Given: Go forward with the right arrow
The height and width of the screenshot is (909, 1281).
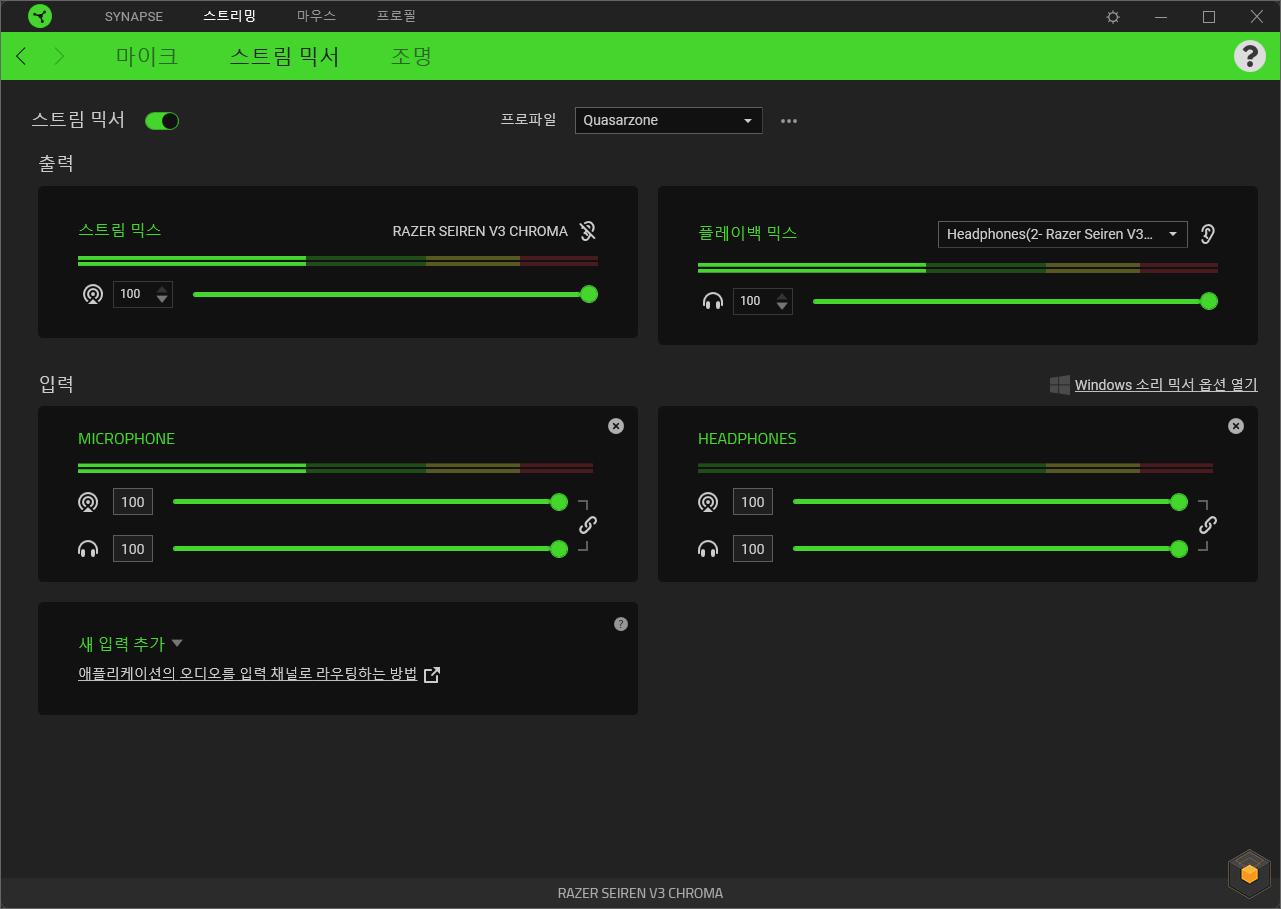Looking at the screenshot, I should point(59,56).
